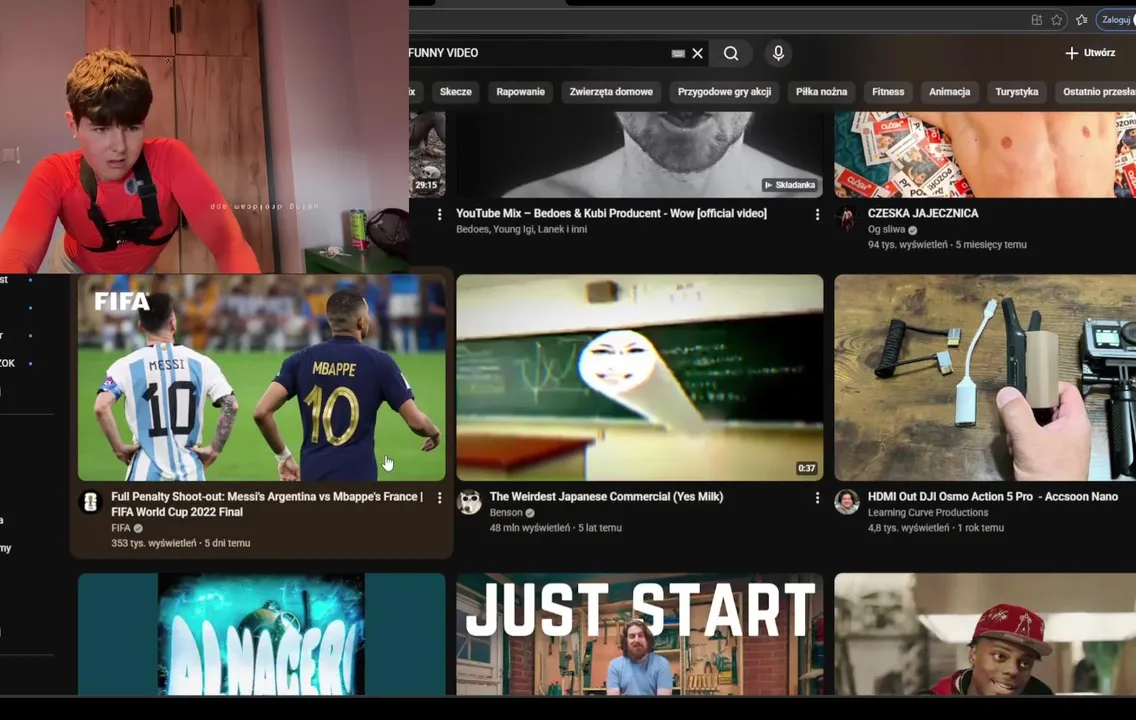Play the Messi and Mbappe thumbnail video

point(262,377)
